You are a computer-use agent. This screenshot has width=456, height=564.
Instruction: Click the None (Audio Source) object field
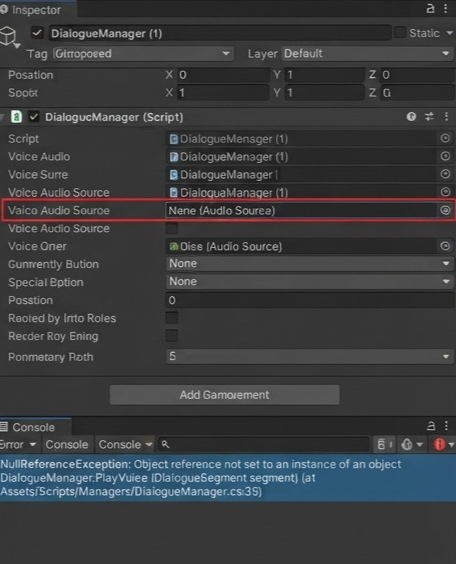301,210
